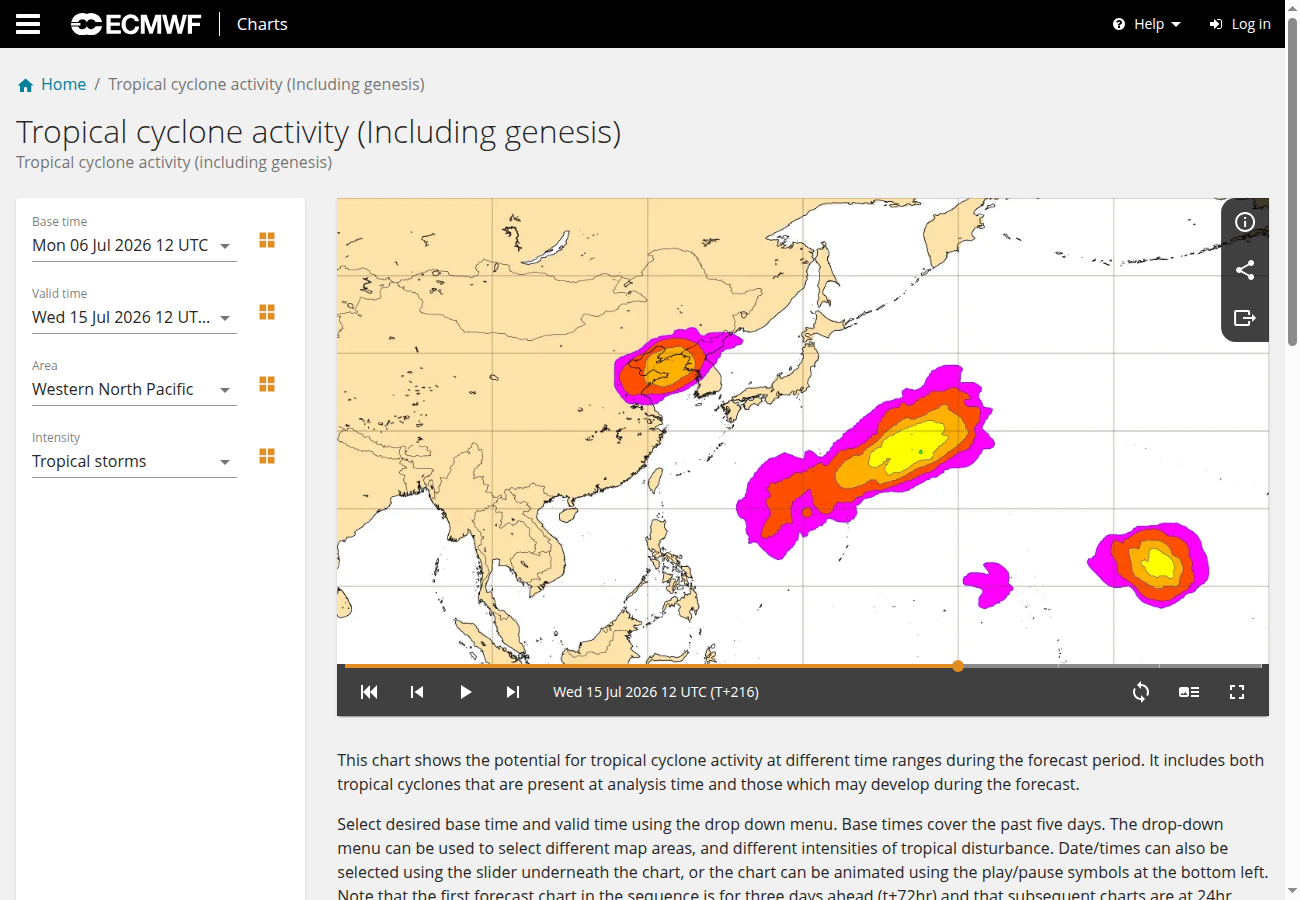Click the info icon on the chart

1245,222
